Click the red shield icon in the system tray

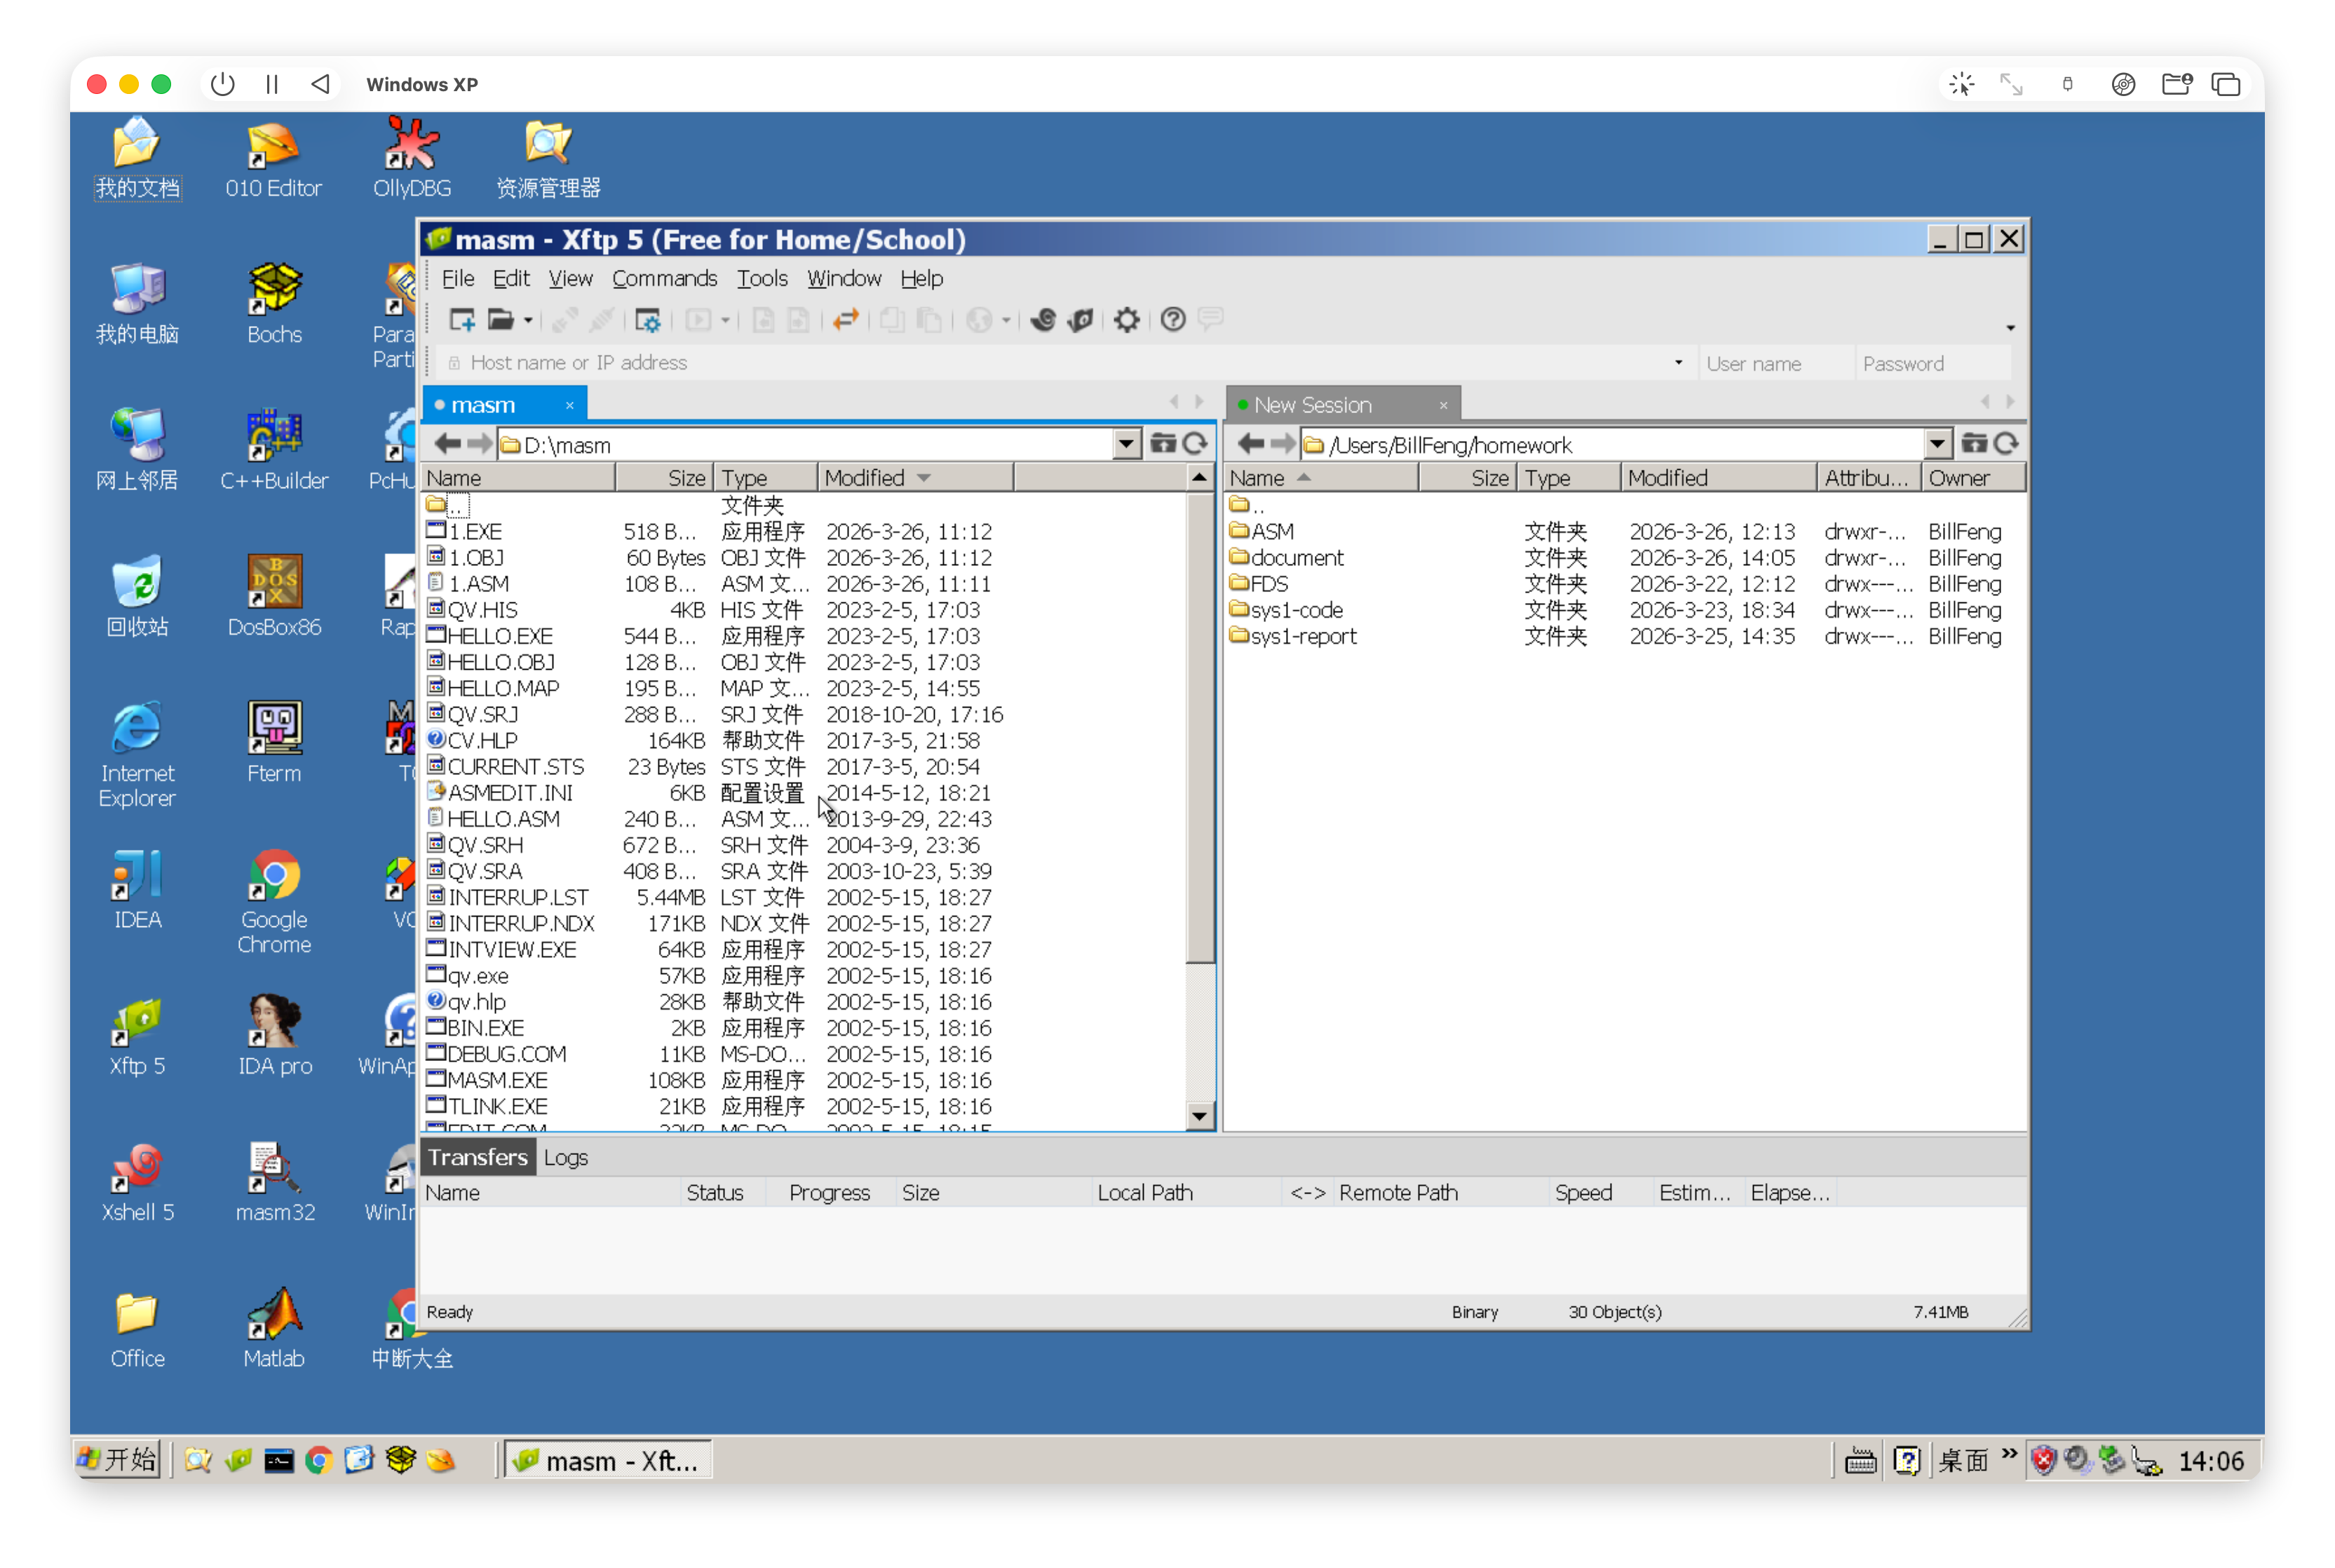2044,1461
